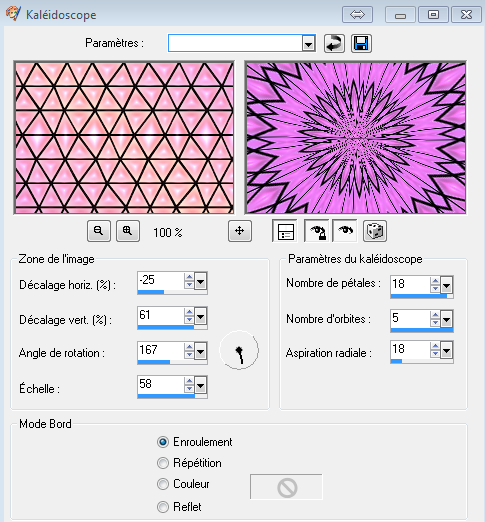Toggle the show/hide previews panel icon

point(285,231)
